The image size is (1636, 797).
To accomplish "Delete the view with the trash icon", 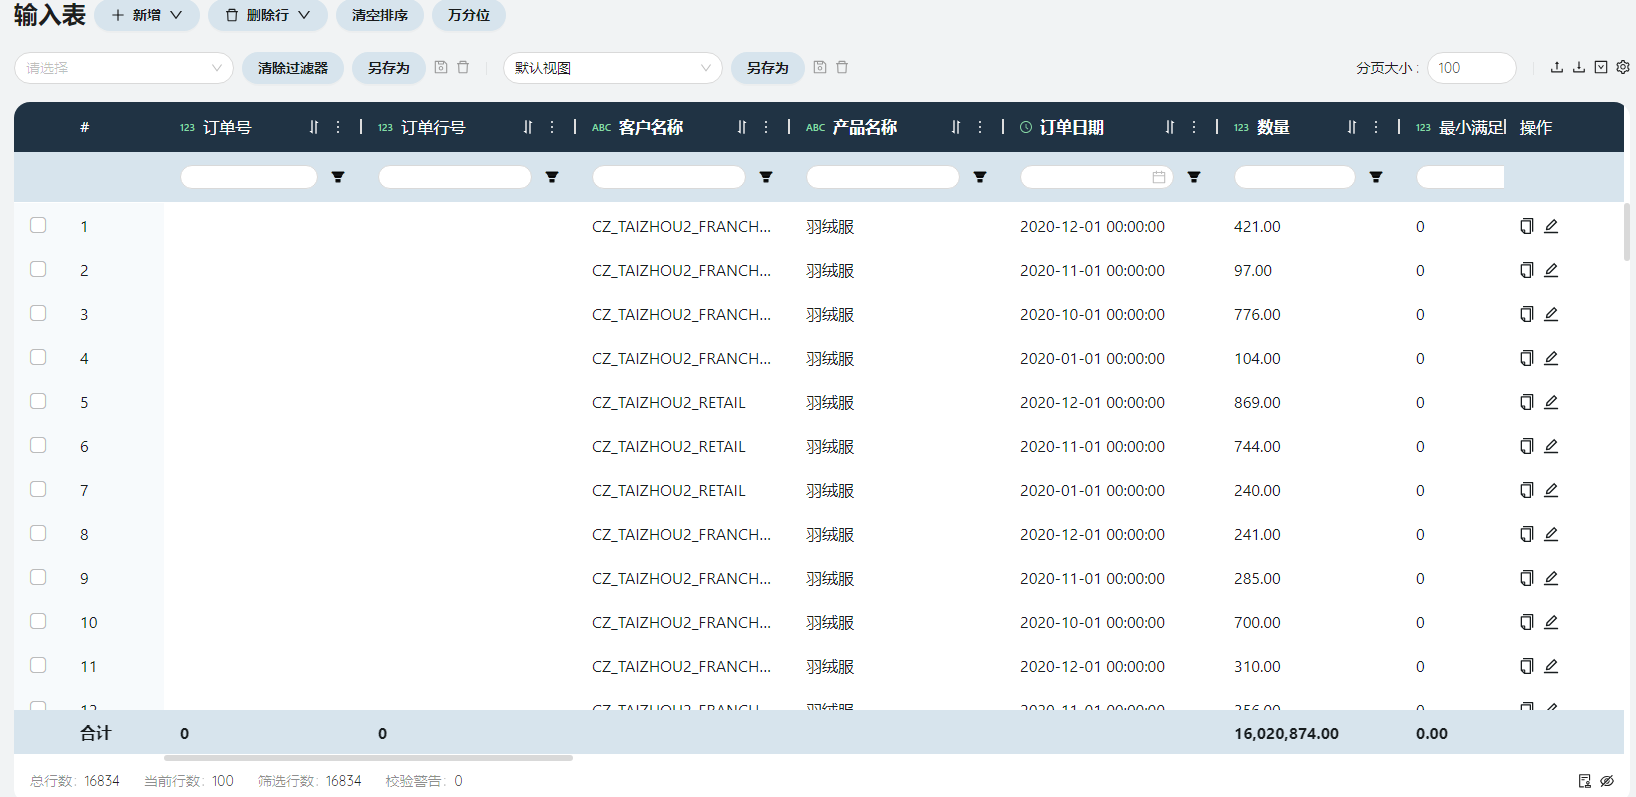I will [842, 67].
